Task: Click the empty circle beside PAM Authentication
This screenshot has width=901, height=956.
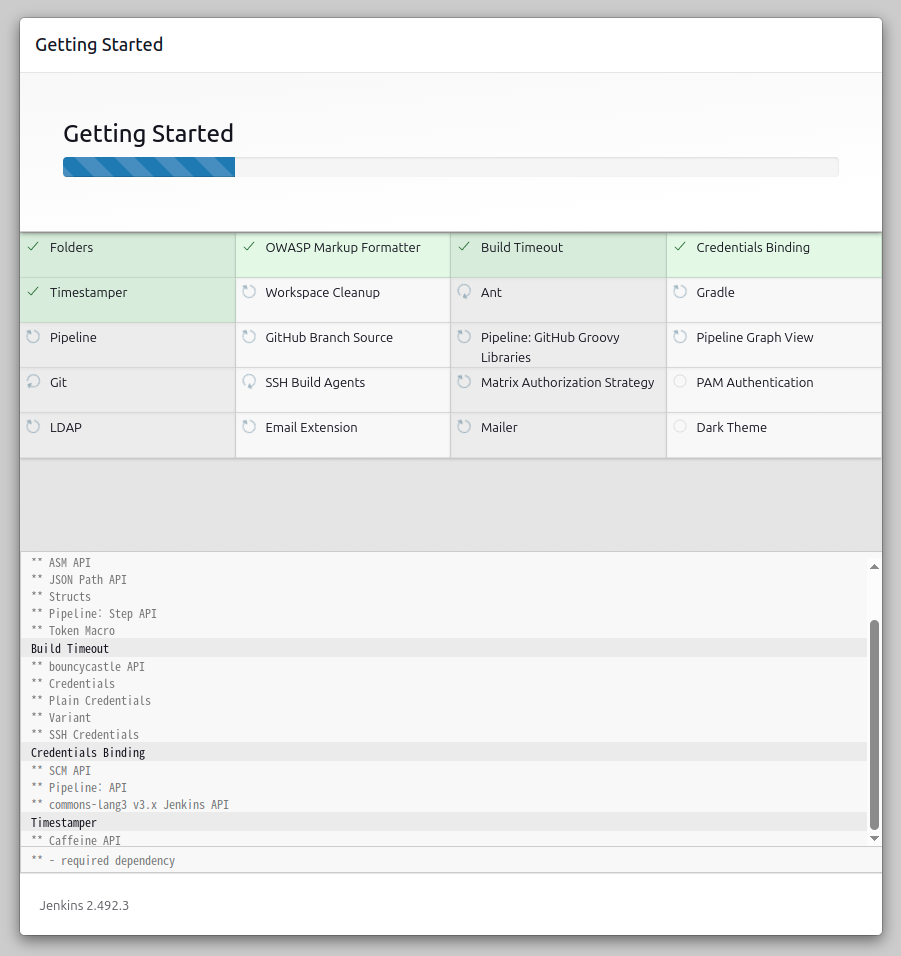Action: click(x=680, y=382)
